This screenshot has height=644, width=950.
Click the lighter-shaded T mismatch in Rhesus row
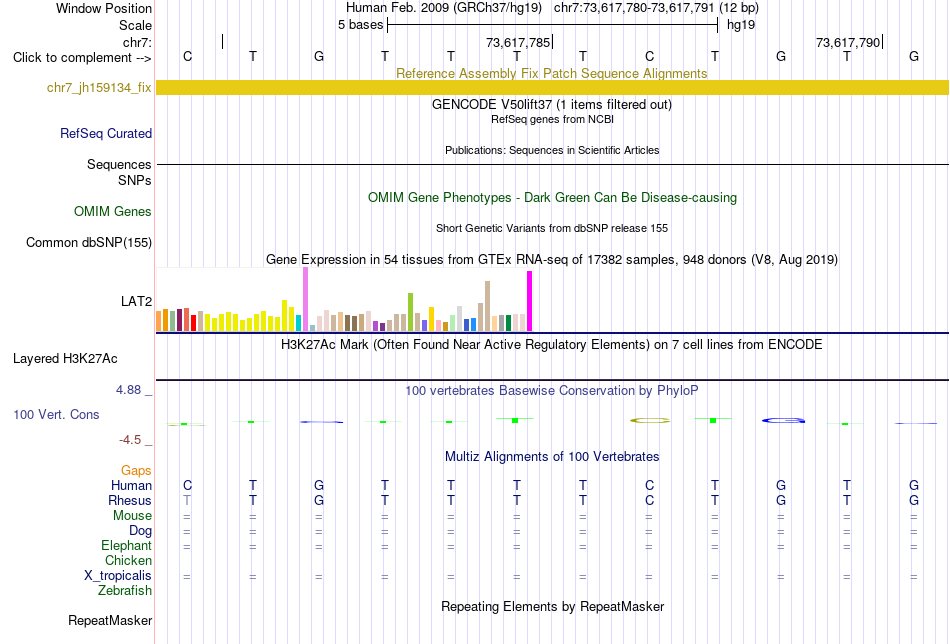(x=187, y=500)
